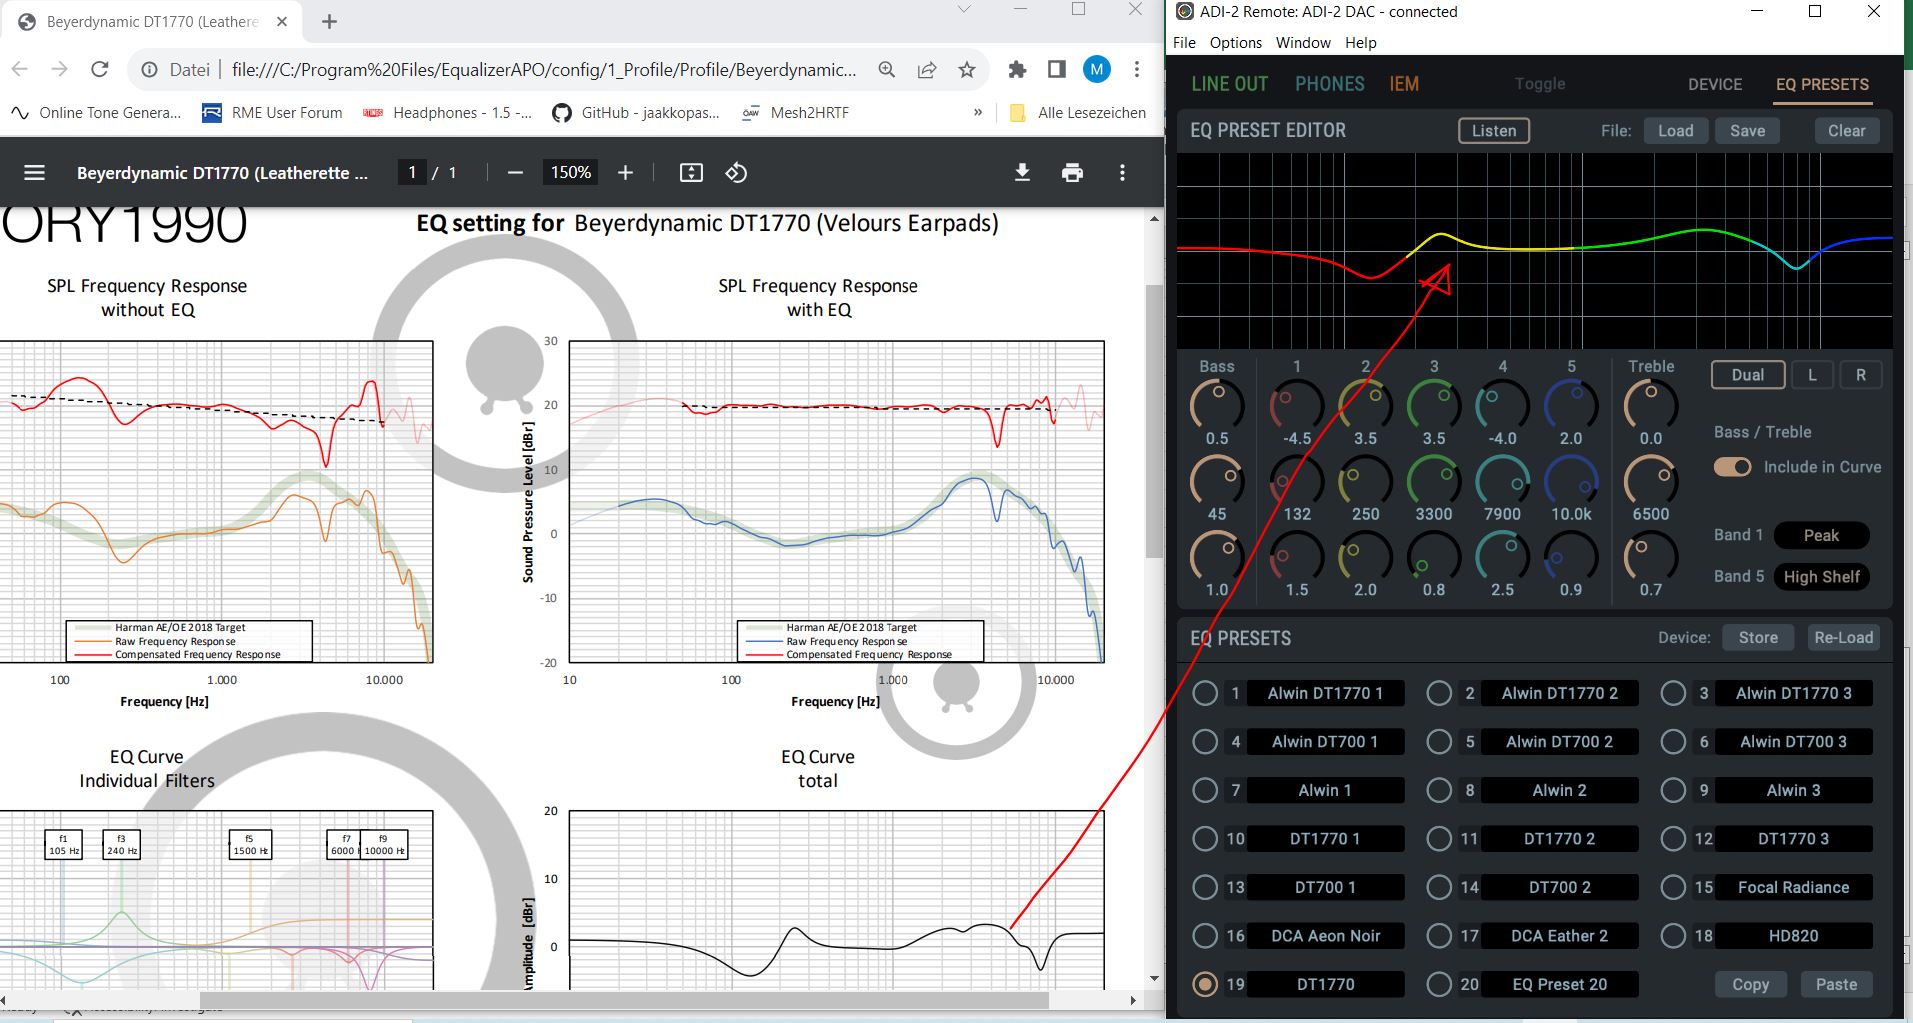
Task: Open the GitHub jaakkopas bookmark
Action: 636,113
